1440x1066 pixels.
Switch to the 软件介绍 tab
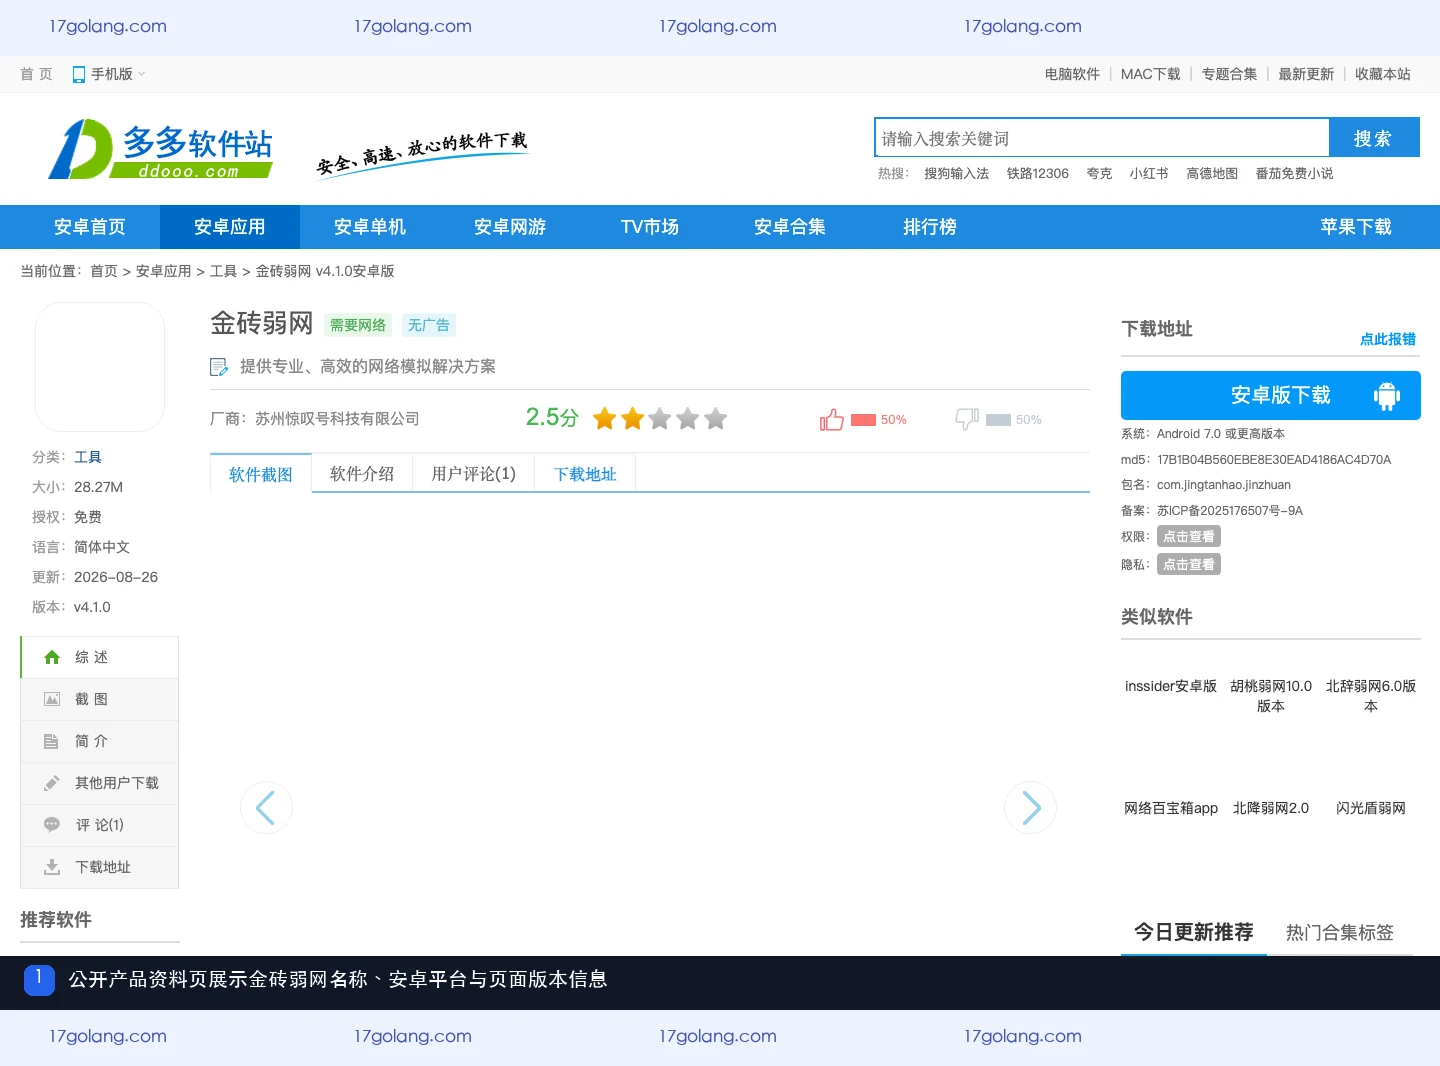click(362, 474)
